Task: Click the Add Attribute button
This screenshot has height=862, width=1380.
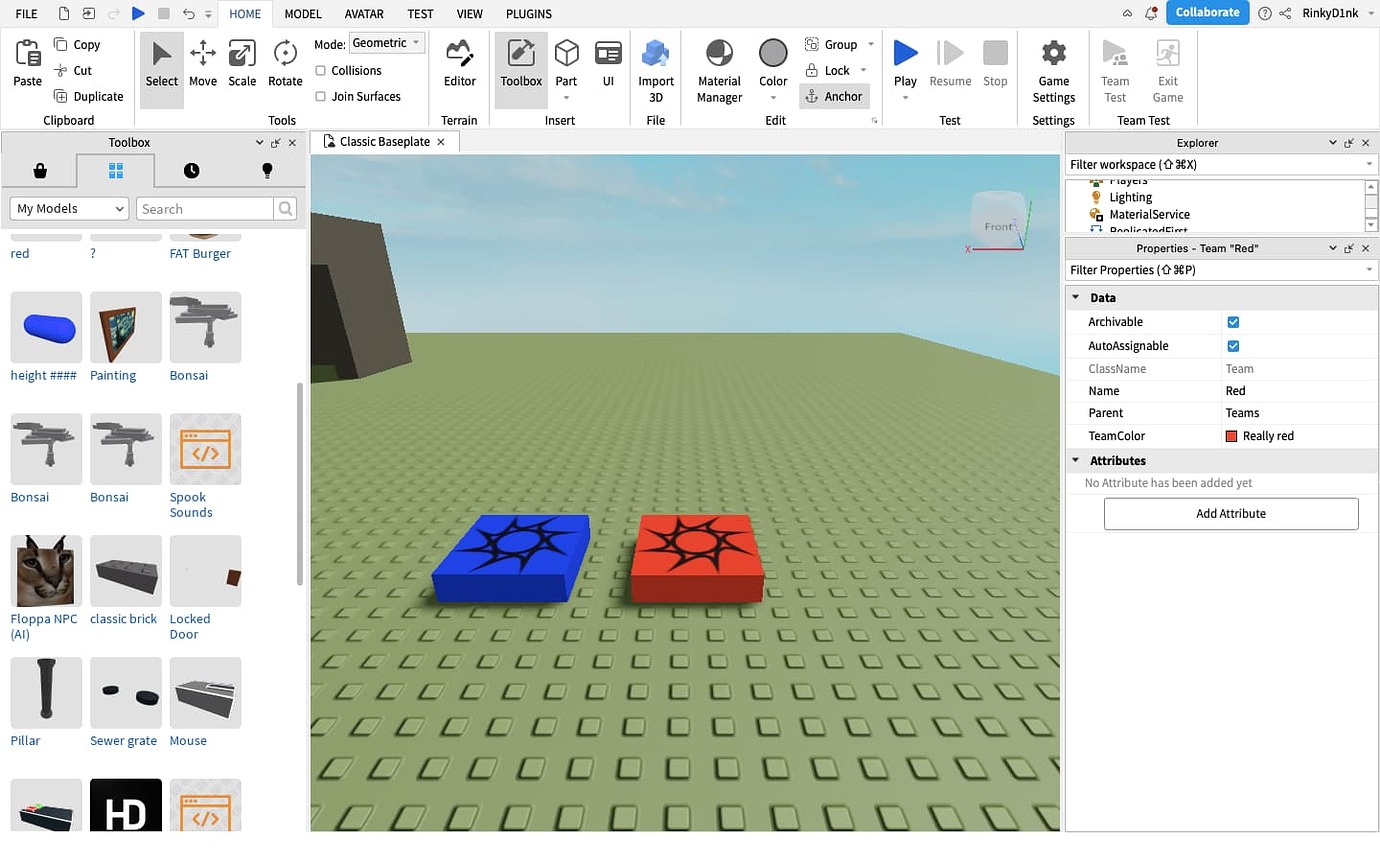Action: pyautogui.click(x=1231, y=513)
